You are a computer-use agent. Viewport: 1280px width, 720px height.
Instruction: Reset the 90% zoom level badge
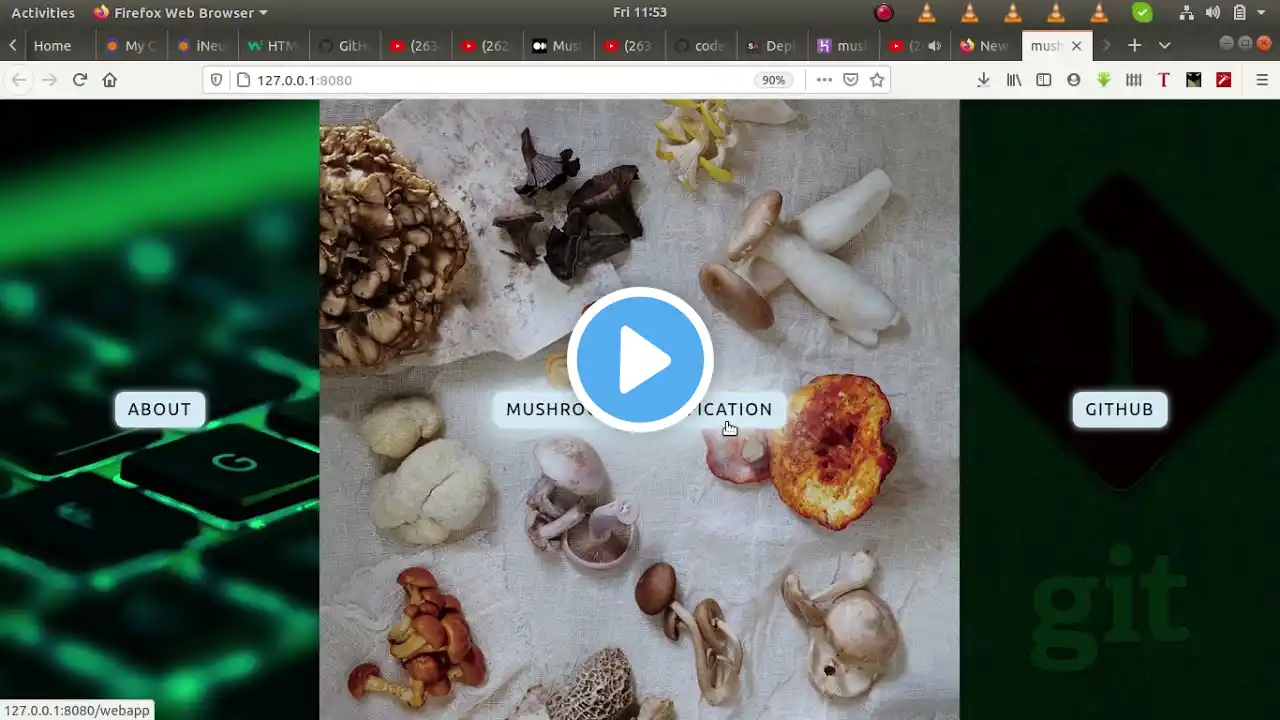coord(773,80)
